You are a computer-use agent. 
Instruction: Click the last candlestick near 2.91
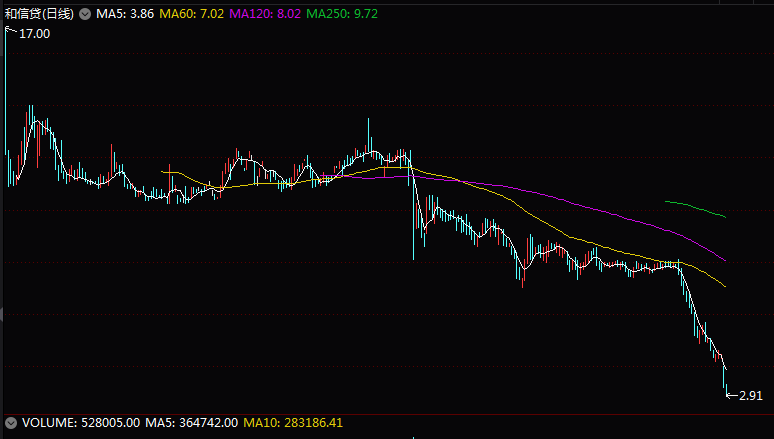(x=726, y=390)
